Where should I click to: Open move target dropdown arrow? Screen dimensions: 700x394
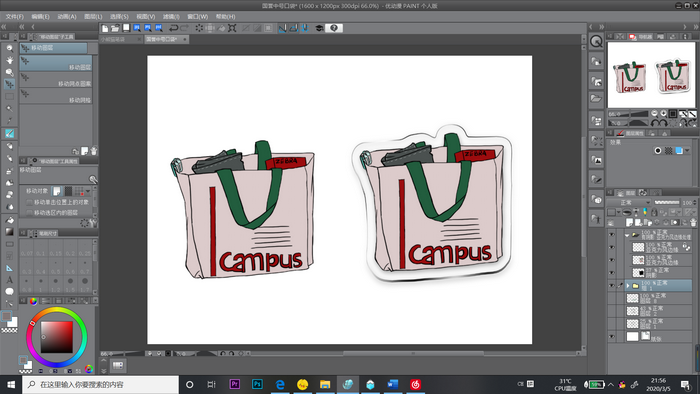pos(88,191)
